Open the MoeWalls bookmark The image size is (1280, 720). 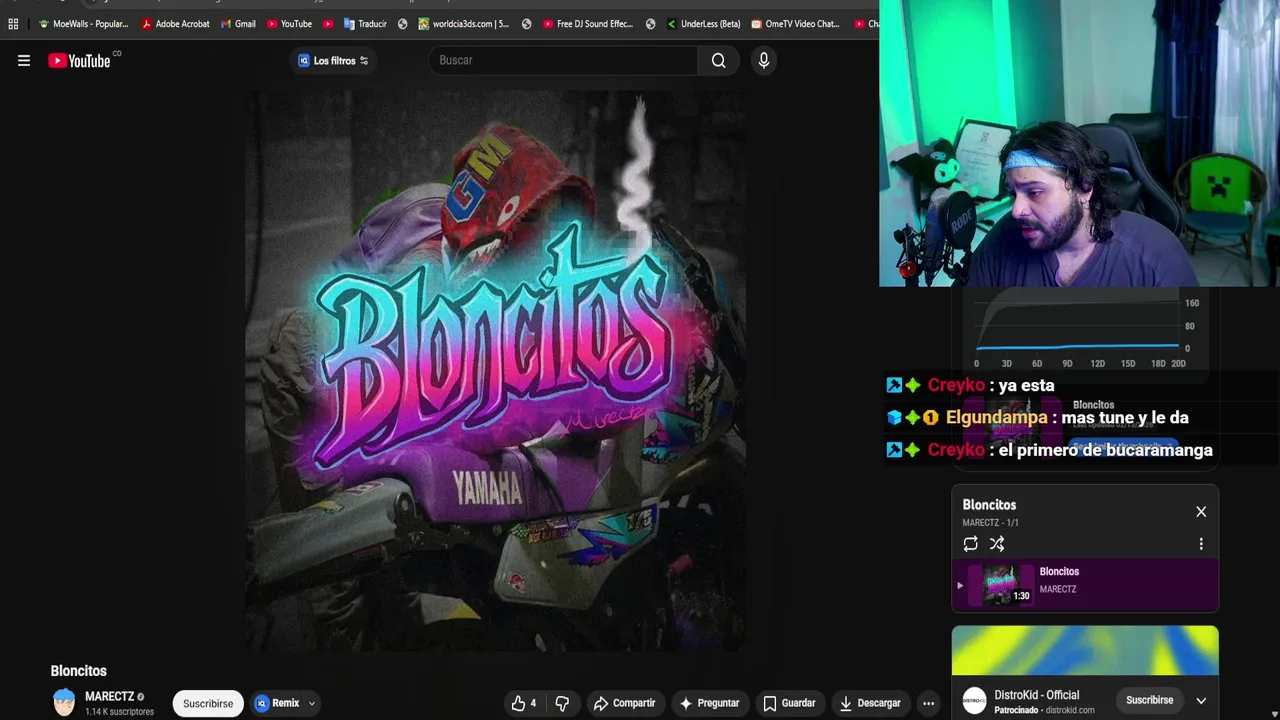[x=84, y=24]
